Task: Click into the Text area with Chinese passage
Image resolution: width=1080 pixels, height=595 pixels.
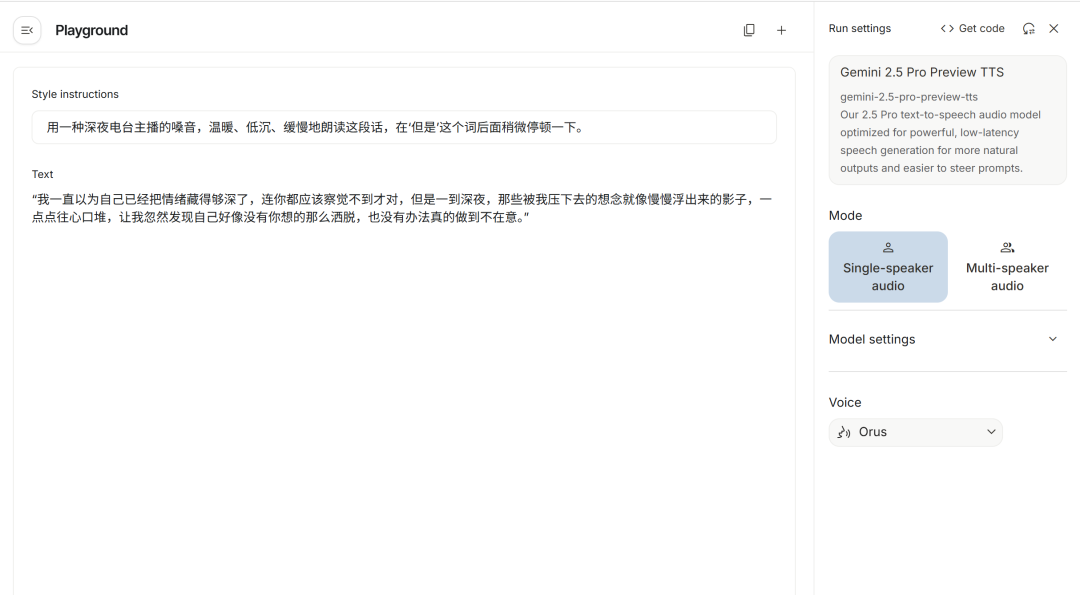Action: point(404,208)
